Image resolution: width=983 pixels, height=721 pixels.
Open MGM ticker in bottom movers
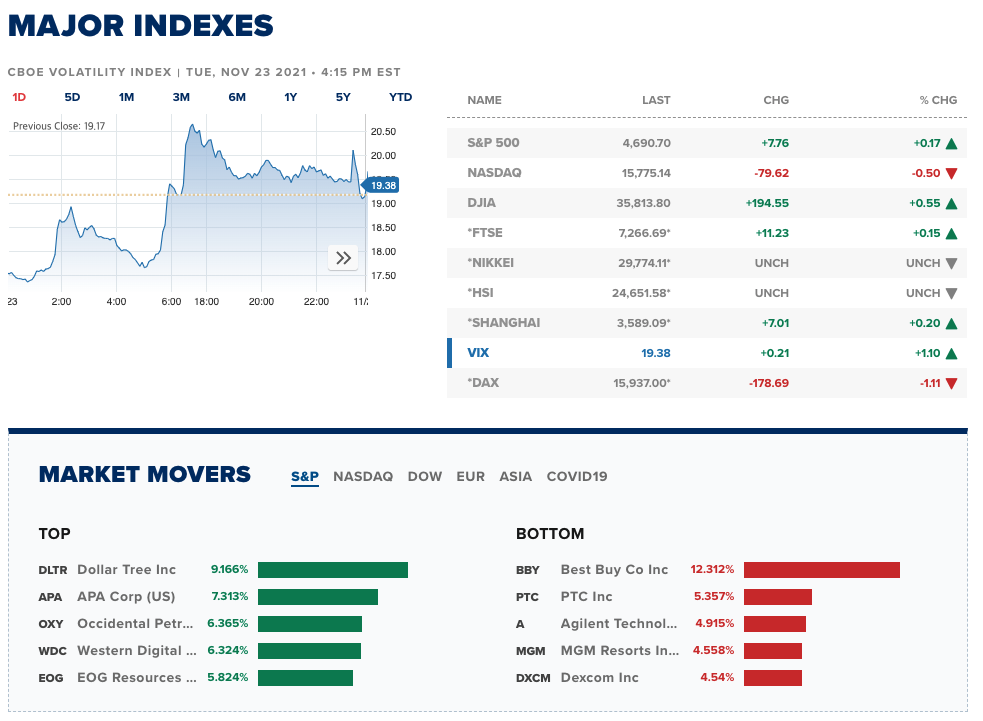click(530, 651)
